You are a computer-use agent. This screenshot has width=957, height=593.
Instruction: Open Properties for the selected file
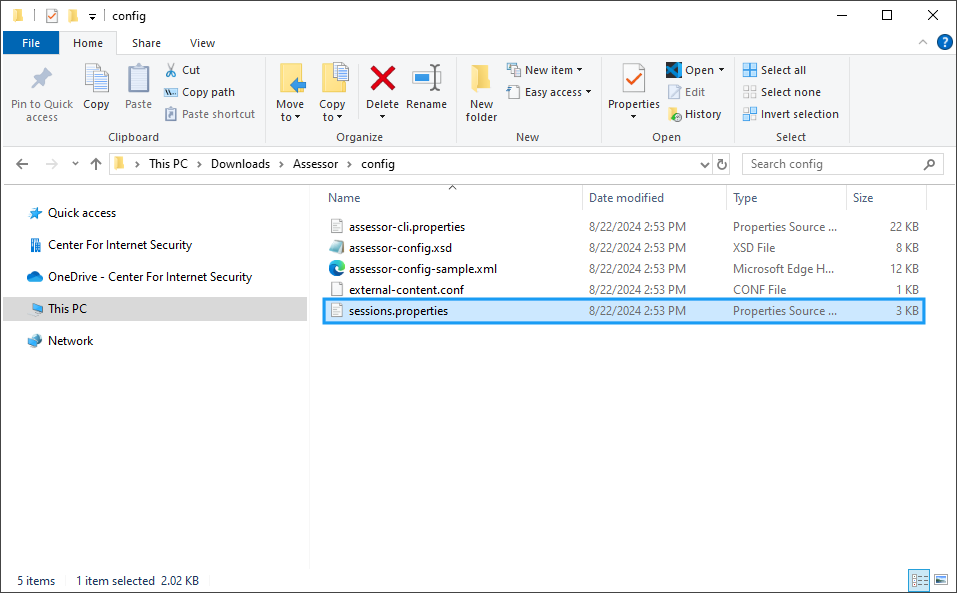633,80
